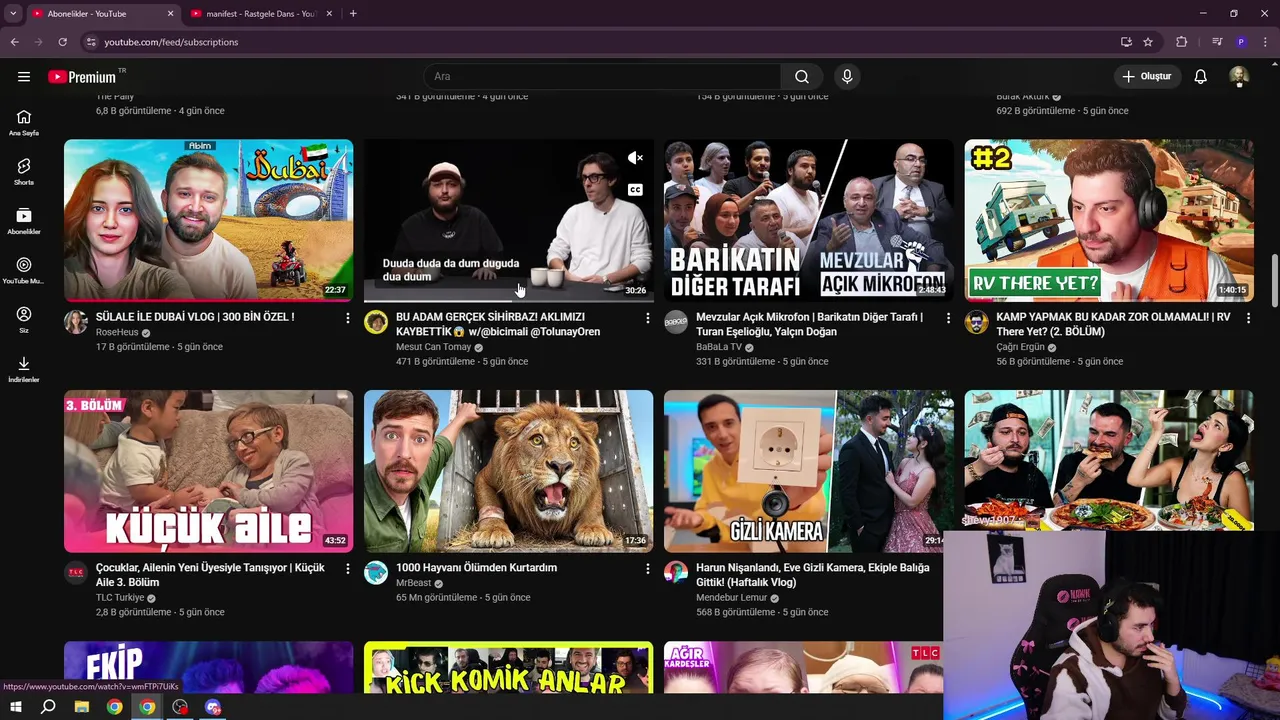Click TLC Turkiye channel avatar
Image resolution: width=1280 pixels, height=720 pixels.
coord(76,573)
